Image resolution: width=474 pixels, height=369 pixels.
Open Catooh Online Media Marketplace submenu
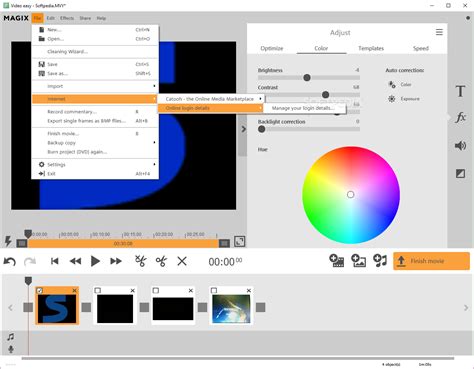211,99
